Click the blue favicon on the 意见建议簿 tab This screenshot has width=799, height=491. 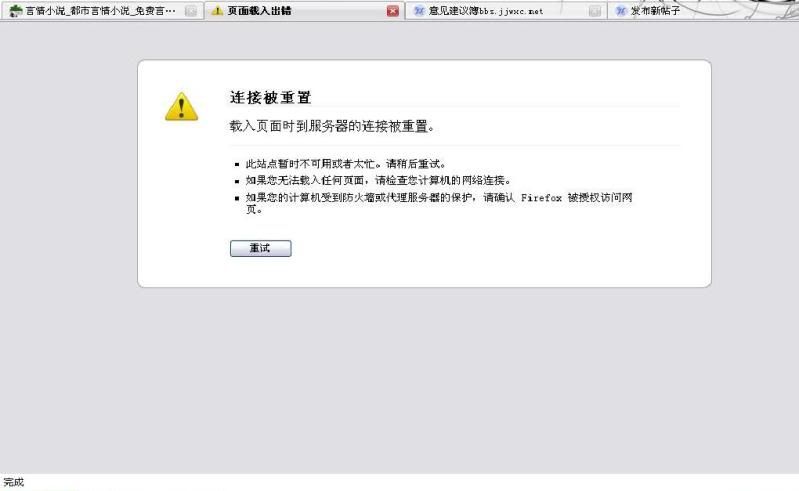419,11
